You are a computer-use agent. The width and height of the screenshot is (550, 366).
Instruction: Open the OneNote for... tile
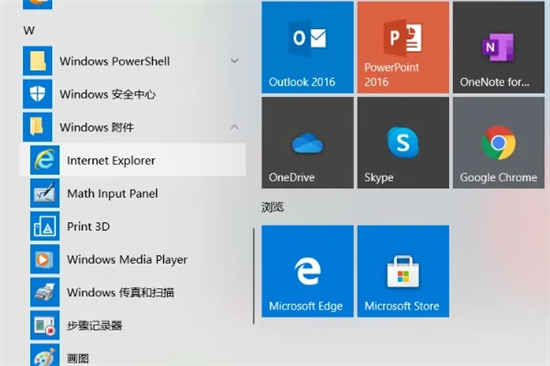click(498, 47)
